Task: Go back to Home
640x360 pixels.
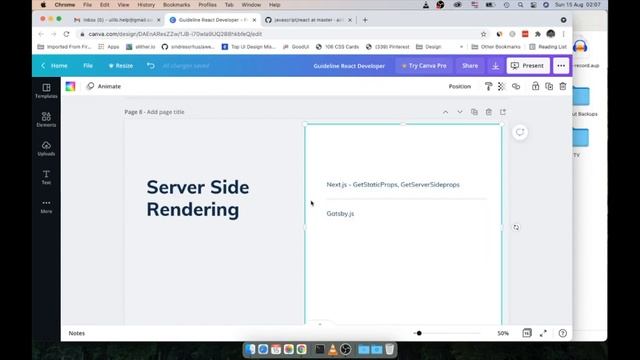Action: coord(54,66)
